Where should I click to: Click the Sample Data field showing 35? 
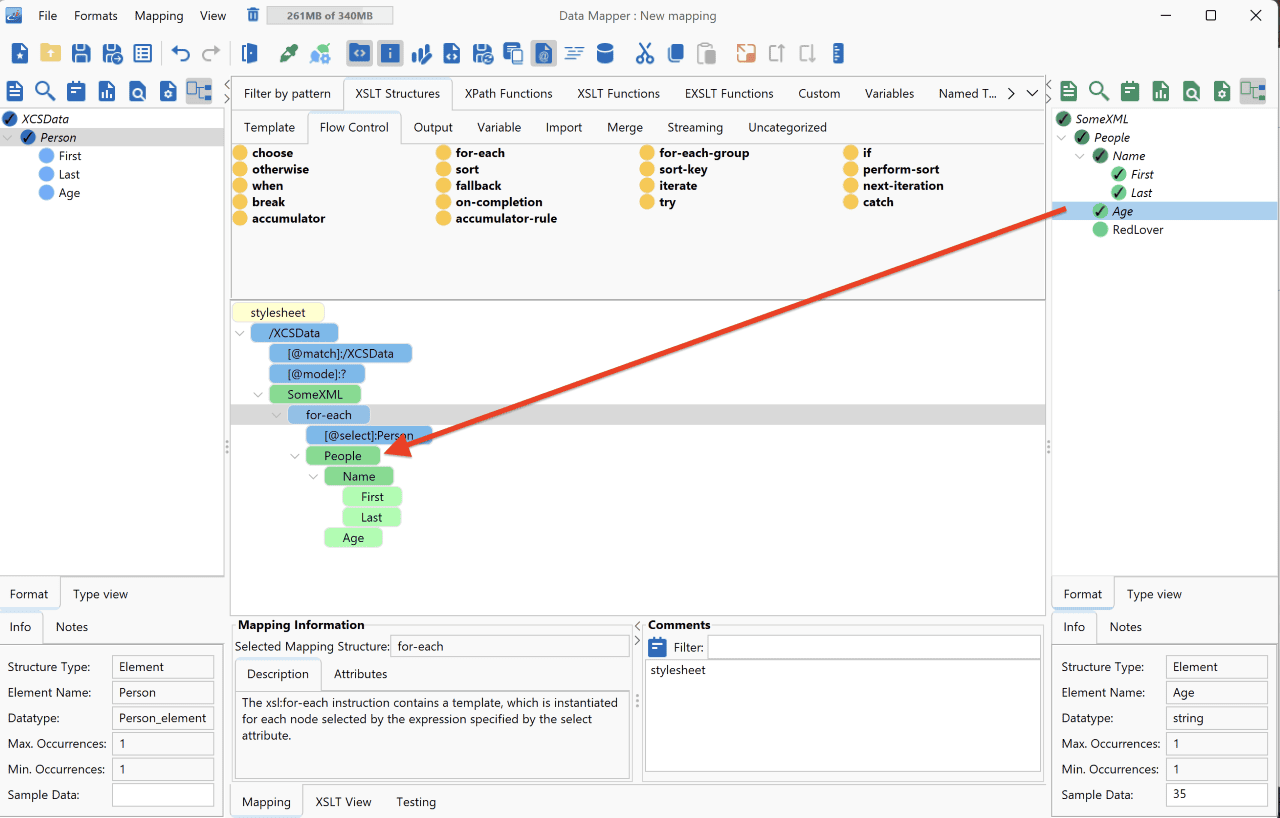[x=1217, y=795]
